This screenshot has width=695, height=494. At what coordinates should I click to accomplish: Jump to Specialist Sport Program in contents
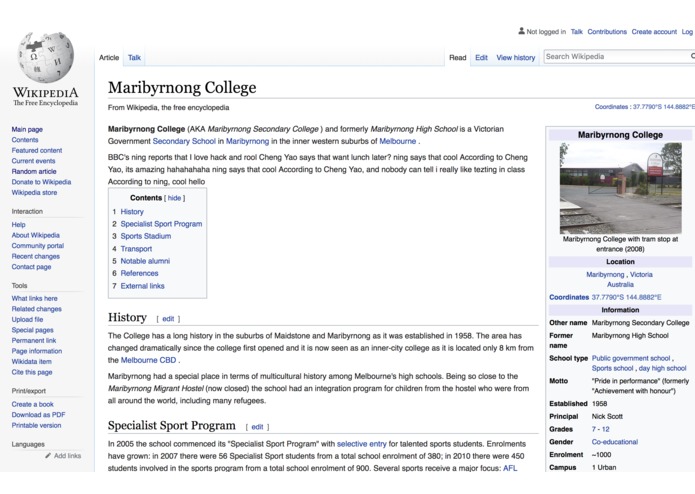pos(161,224)
